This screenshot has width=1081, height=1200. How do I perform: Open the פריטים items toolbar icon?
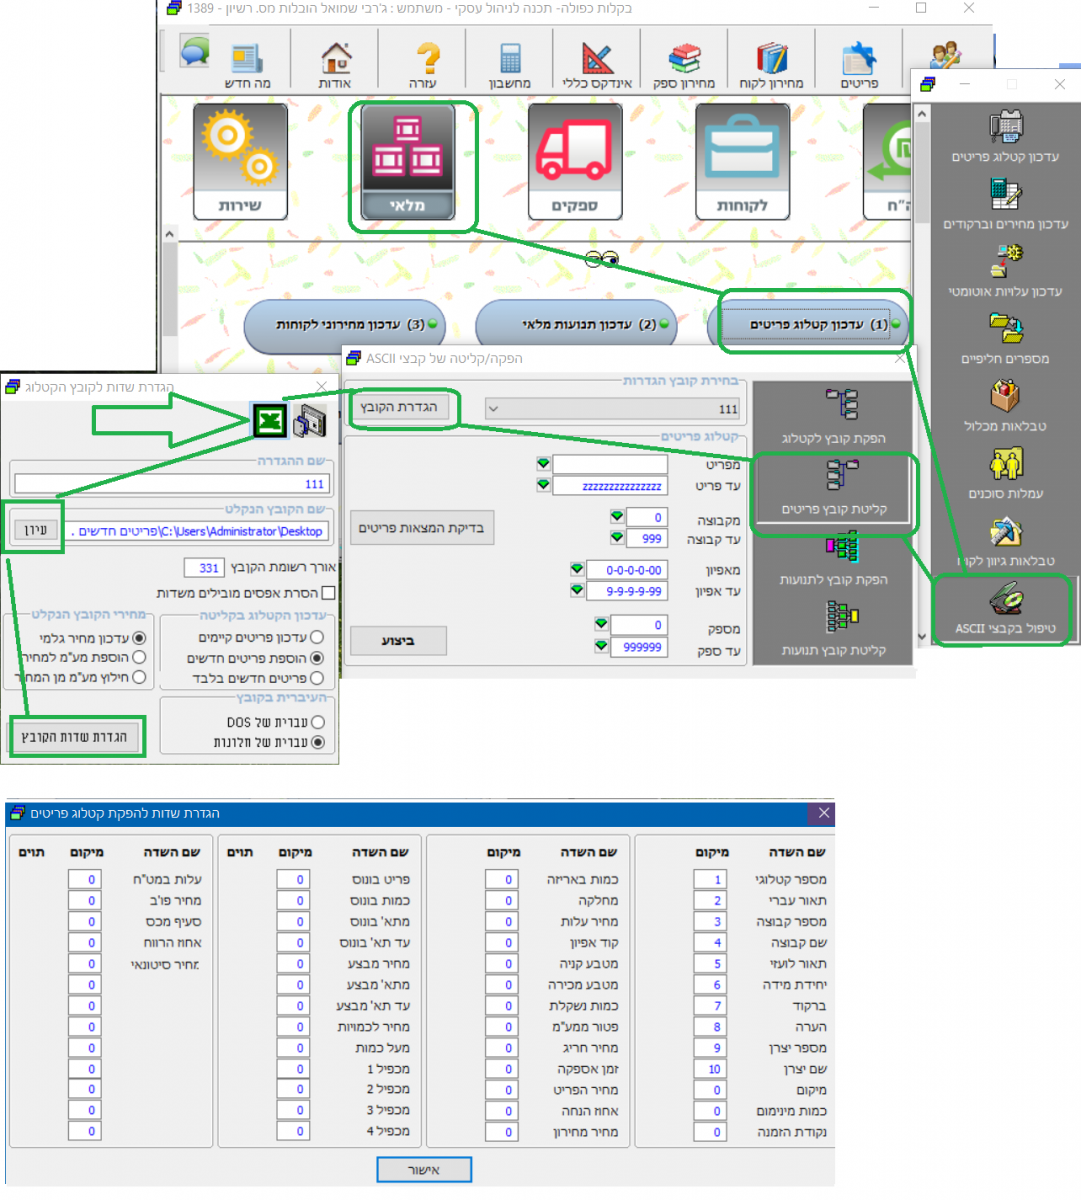tap(859, 64)
